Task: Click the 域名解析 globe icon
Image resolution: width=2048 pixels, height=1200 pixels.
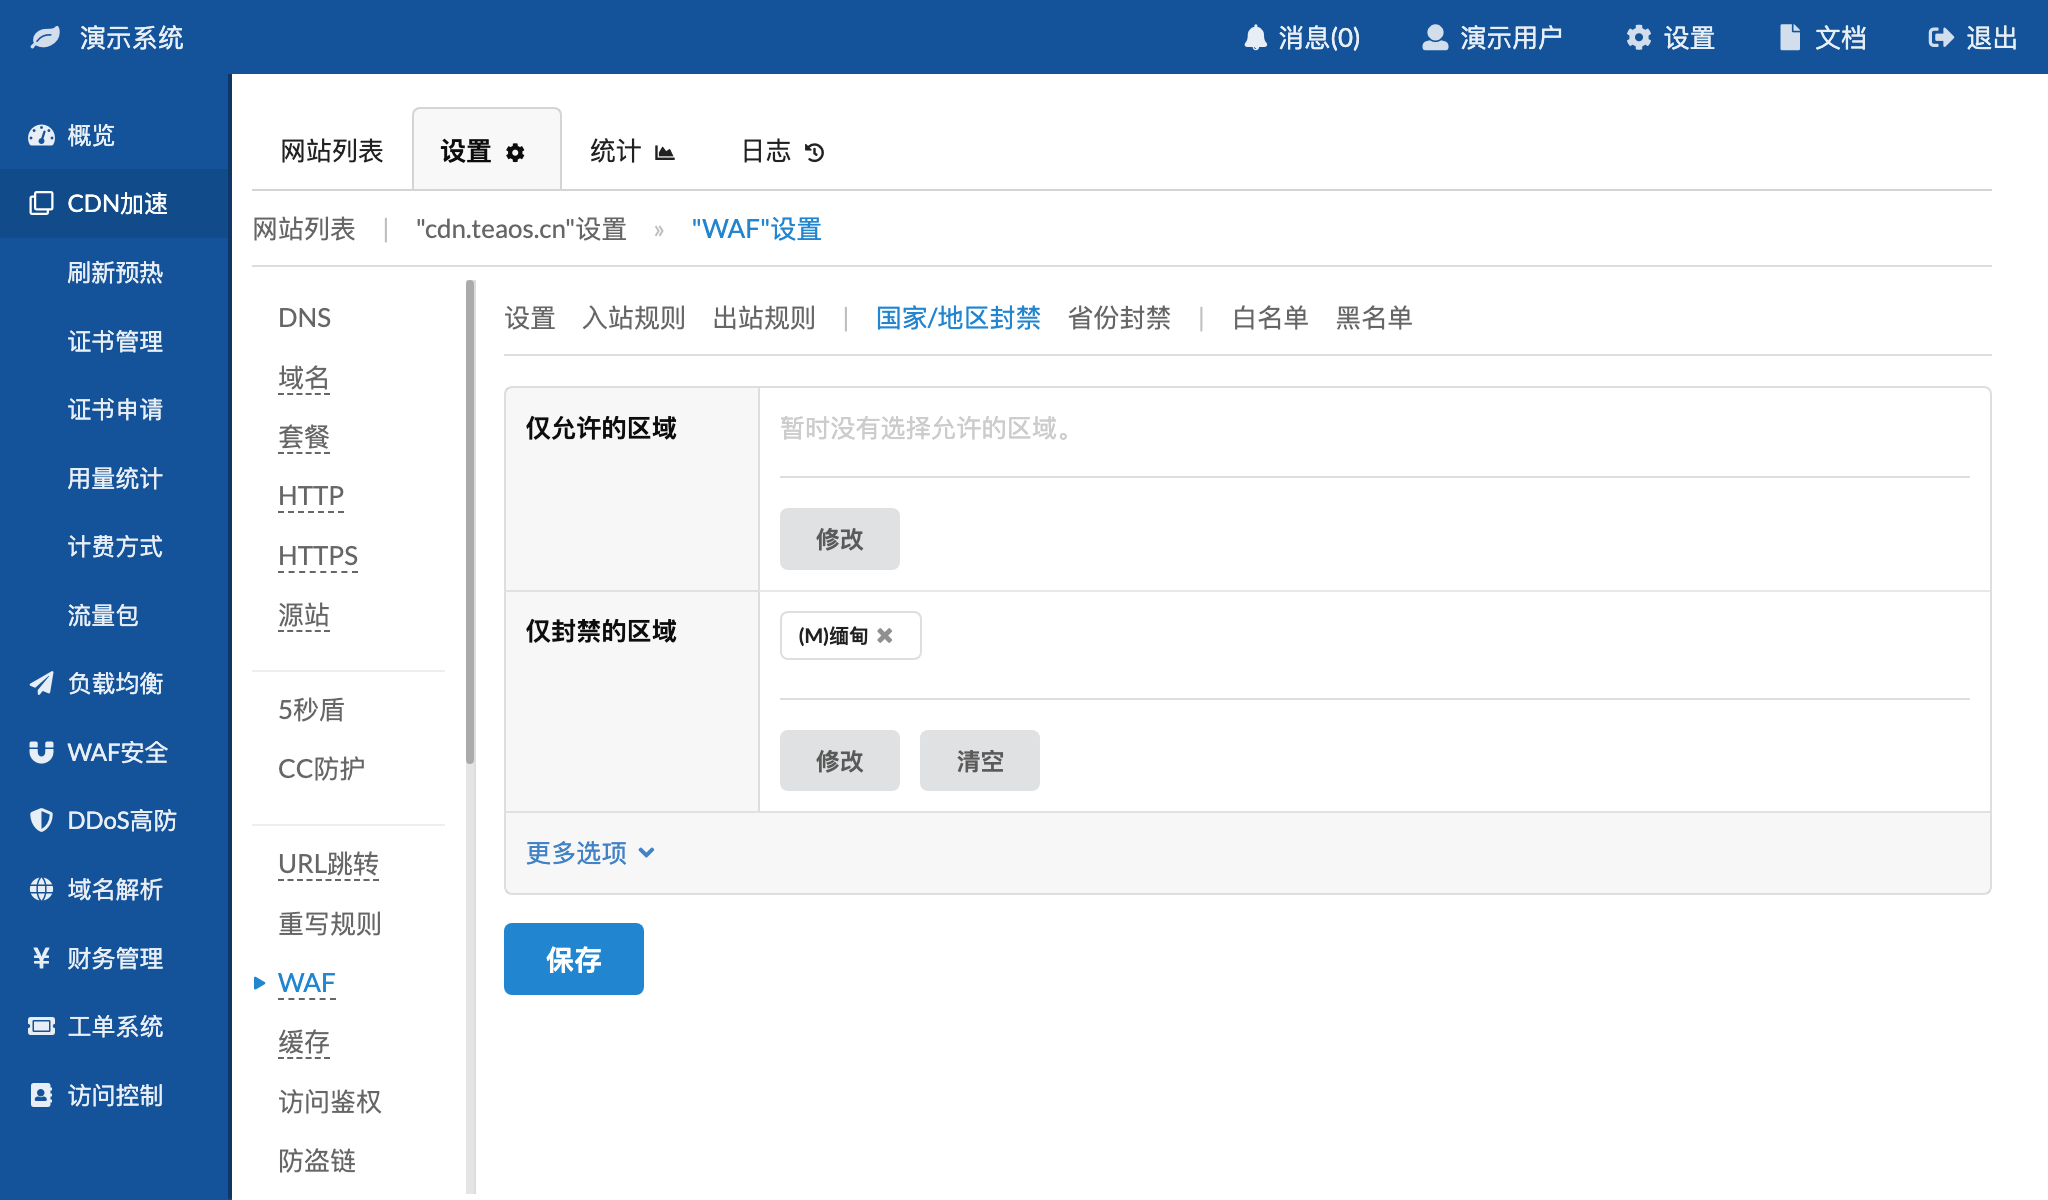Action: (x=41, y=889)
